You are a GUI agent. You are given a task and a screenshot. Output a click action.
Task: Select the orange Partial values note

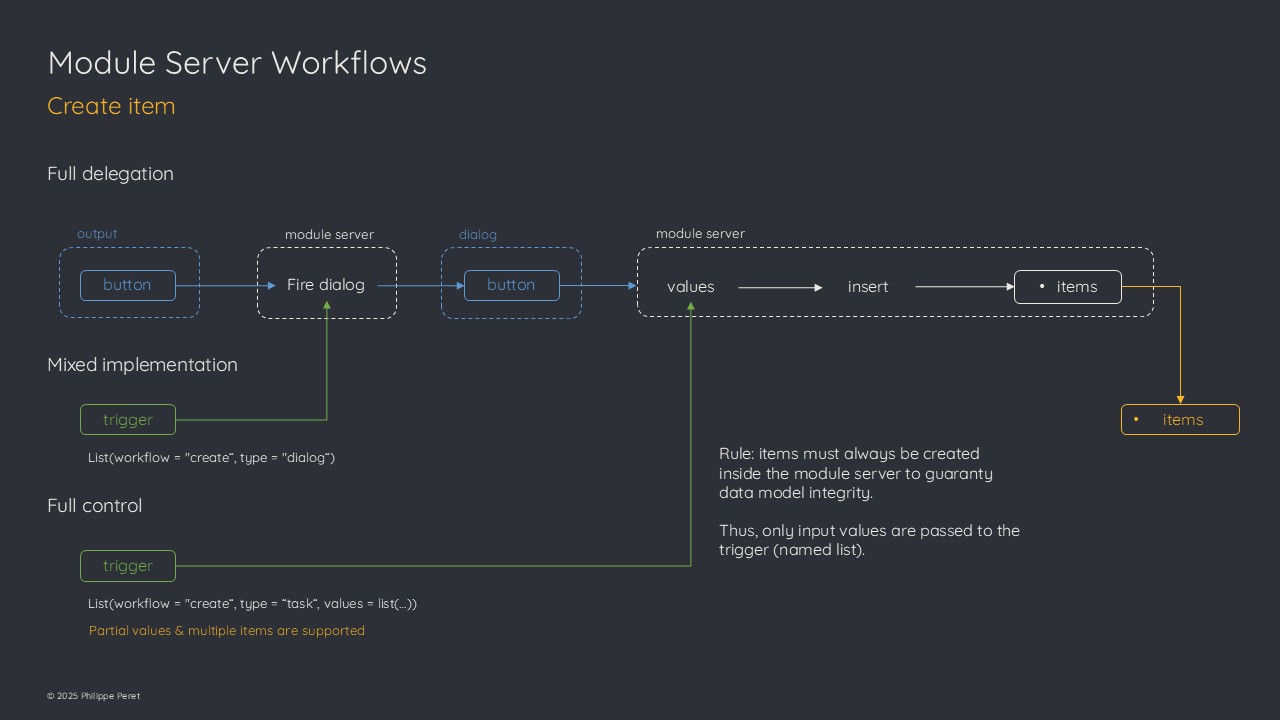click(x=226, y=631)
